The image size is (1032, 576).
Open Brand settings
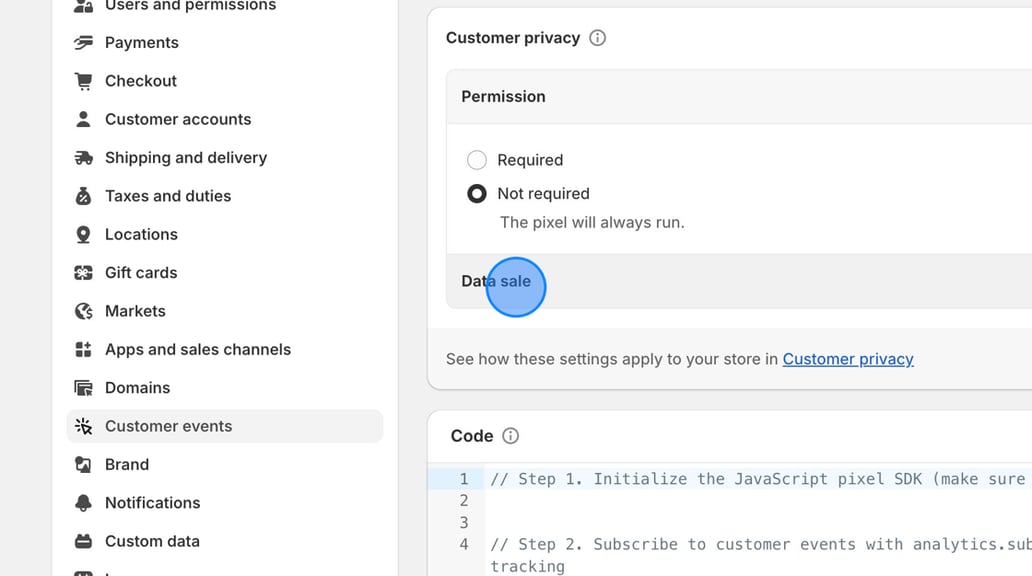(127, 464)
